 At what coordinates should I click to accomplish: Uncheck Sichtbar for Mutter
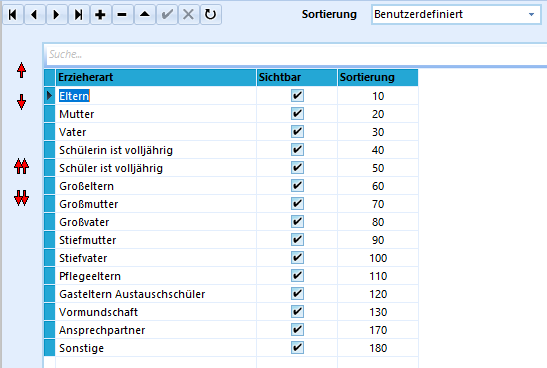tap(297, 114)
